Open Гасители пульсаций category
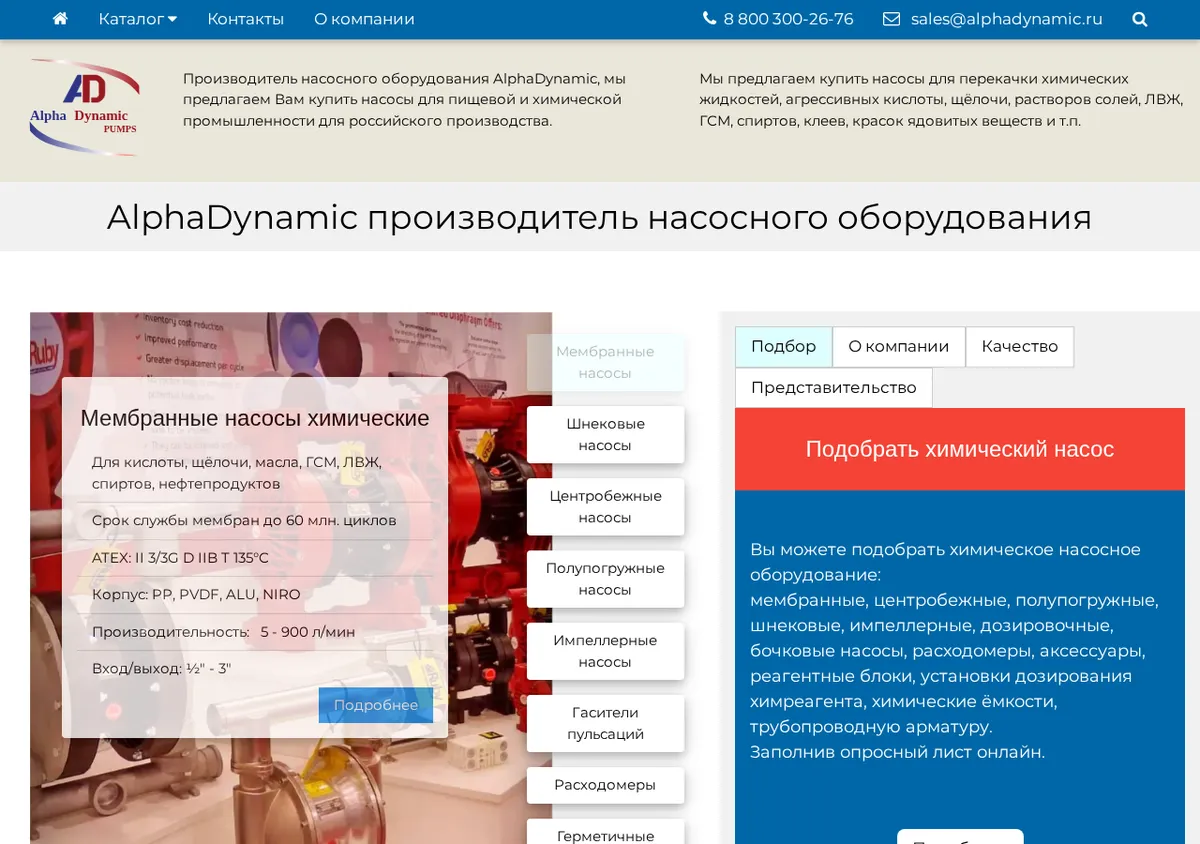Viewport: 1200px width, 844px height. pyautogui.click(x=605, y=723)
